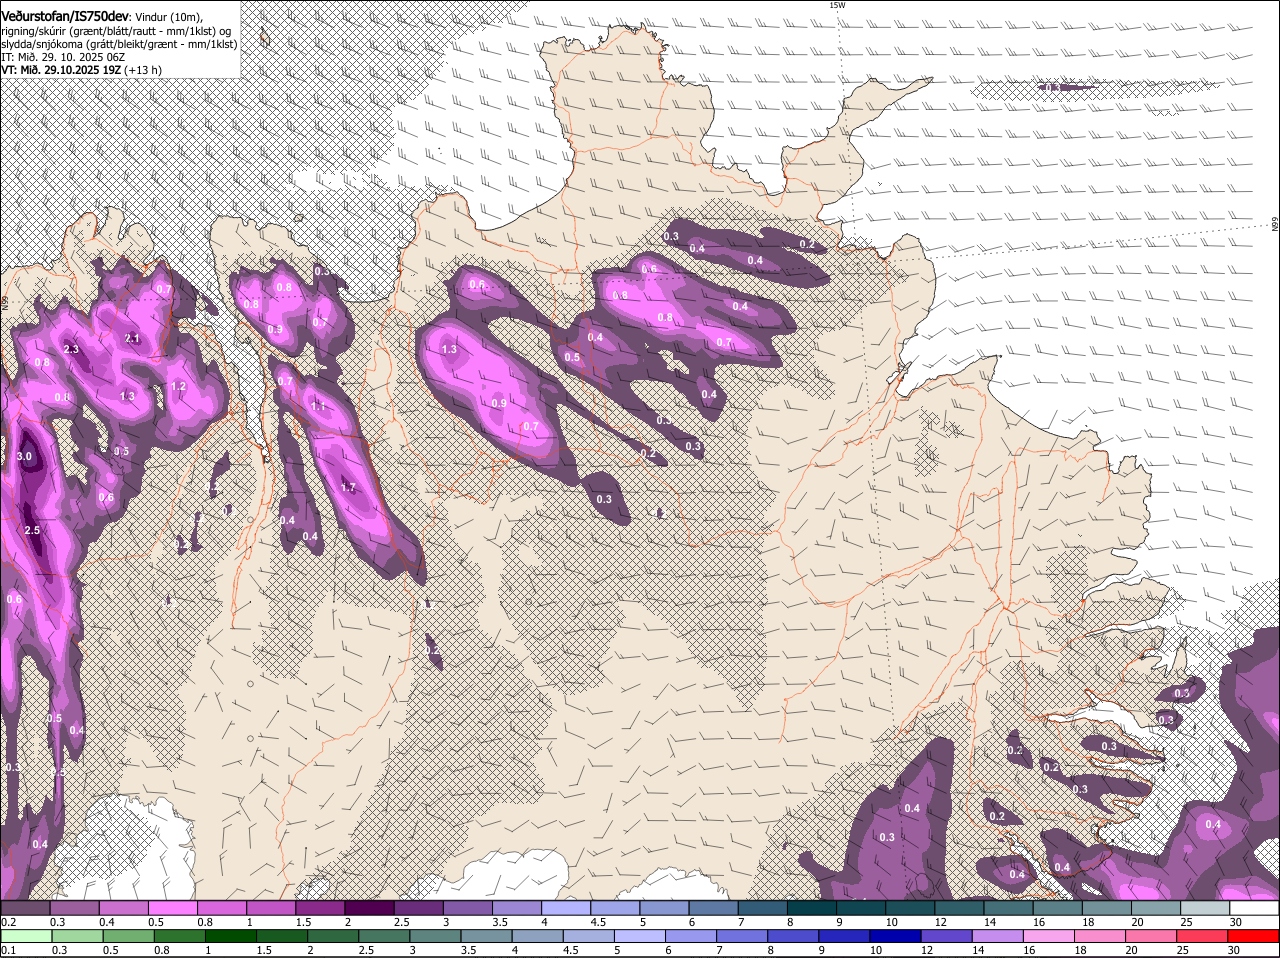This screenshot has height=958, width=1280.
Task: Choose the red lower legend swatch above 30
Action: coord(1254,936)
